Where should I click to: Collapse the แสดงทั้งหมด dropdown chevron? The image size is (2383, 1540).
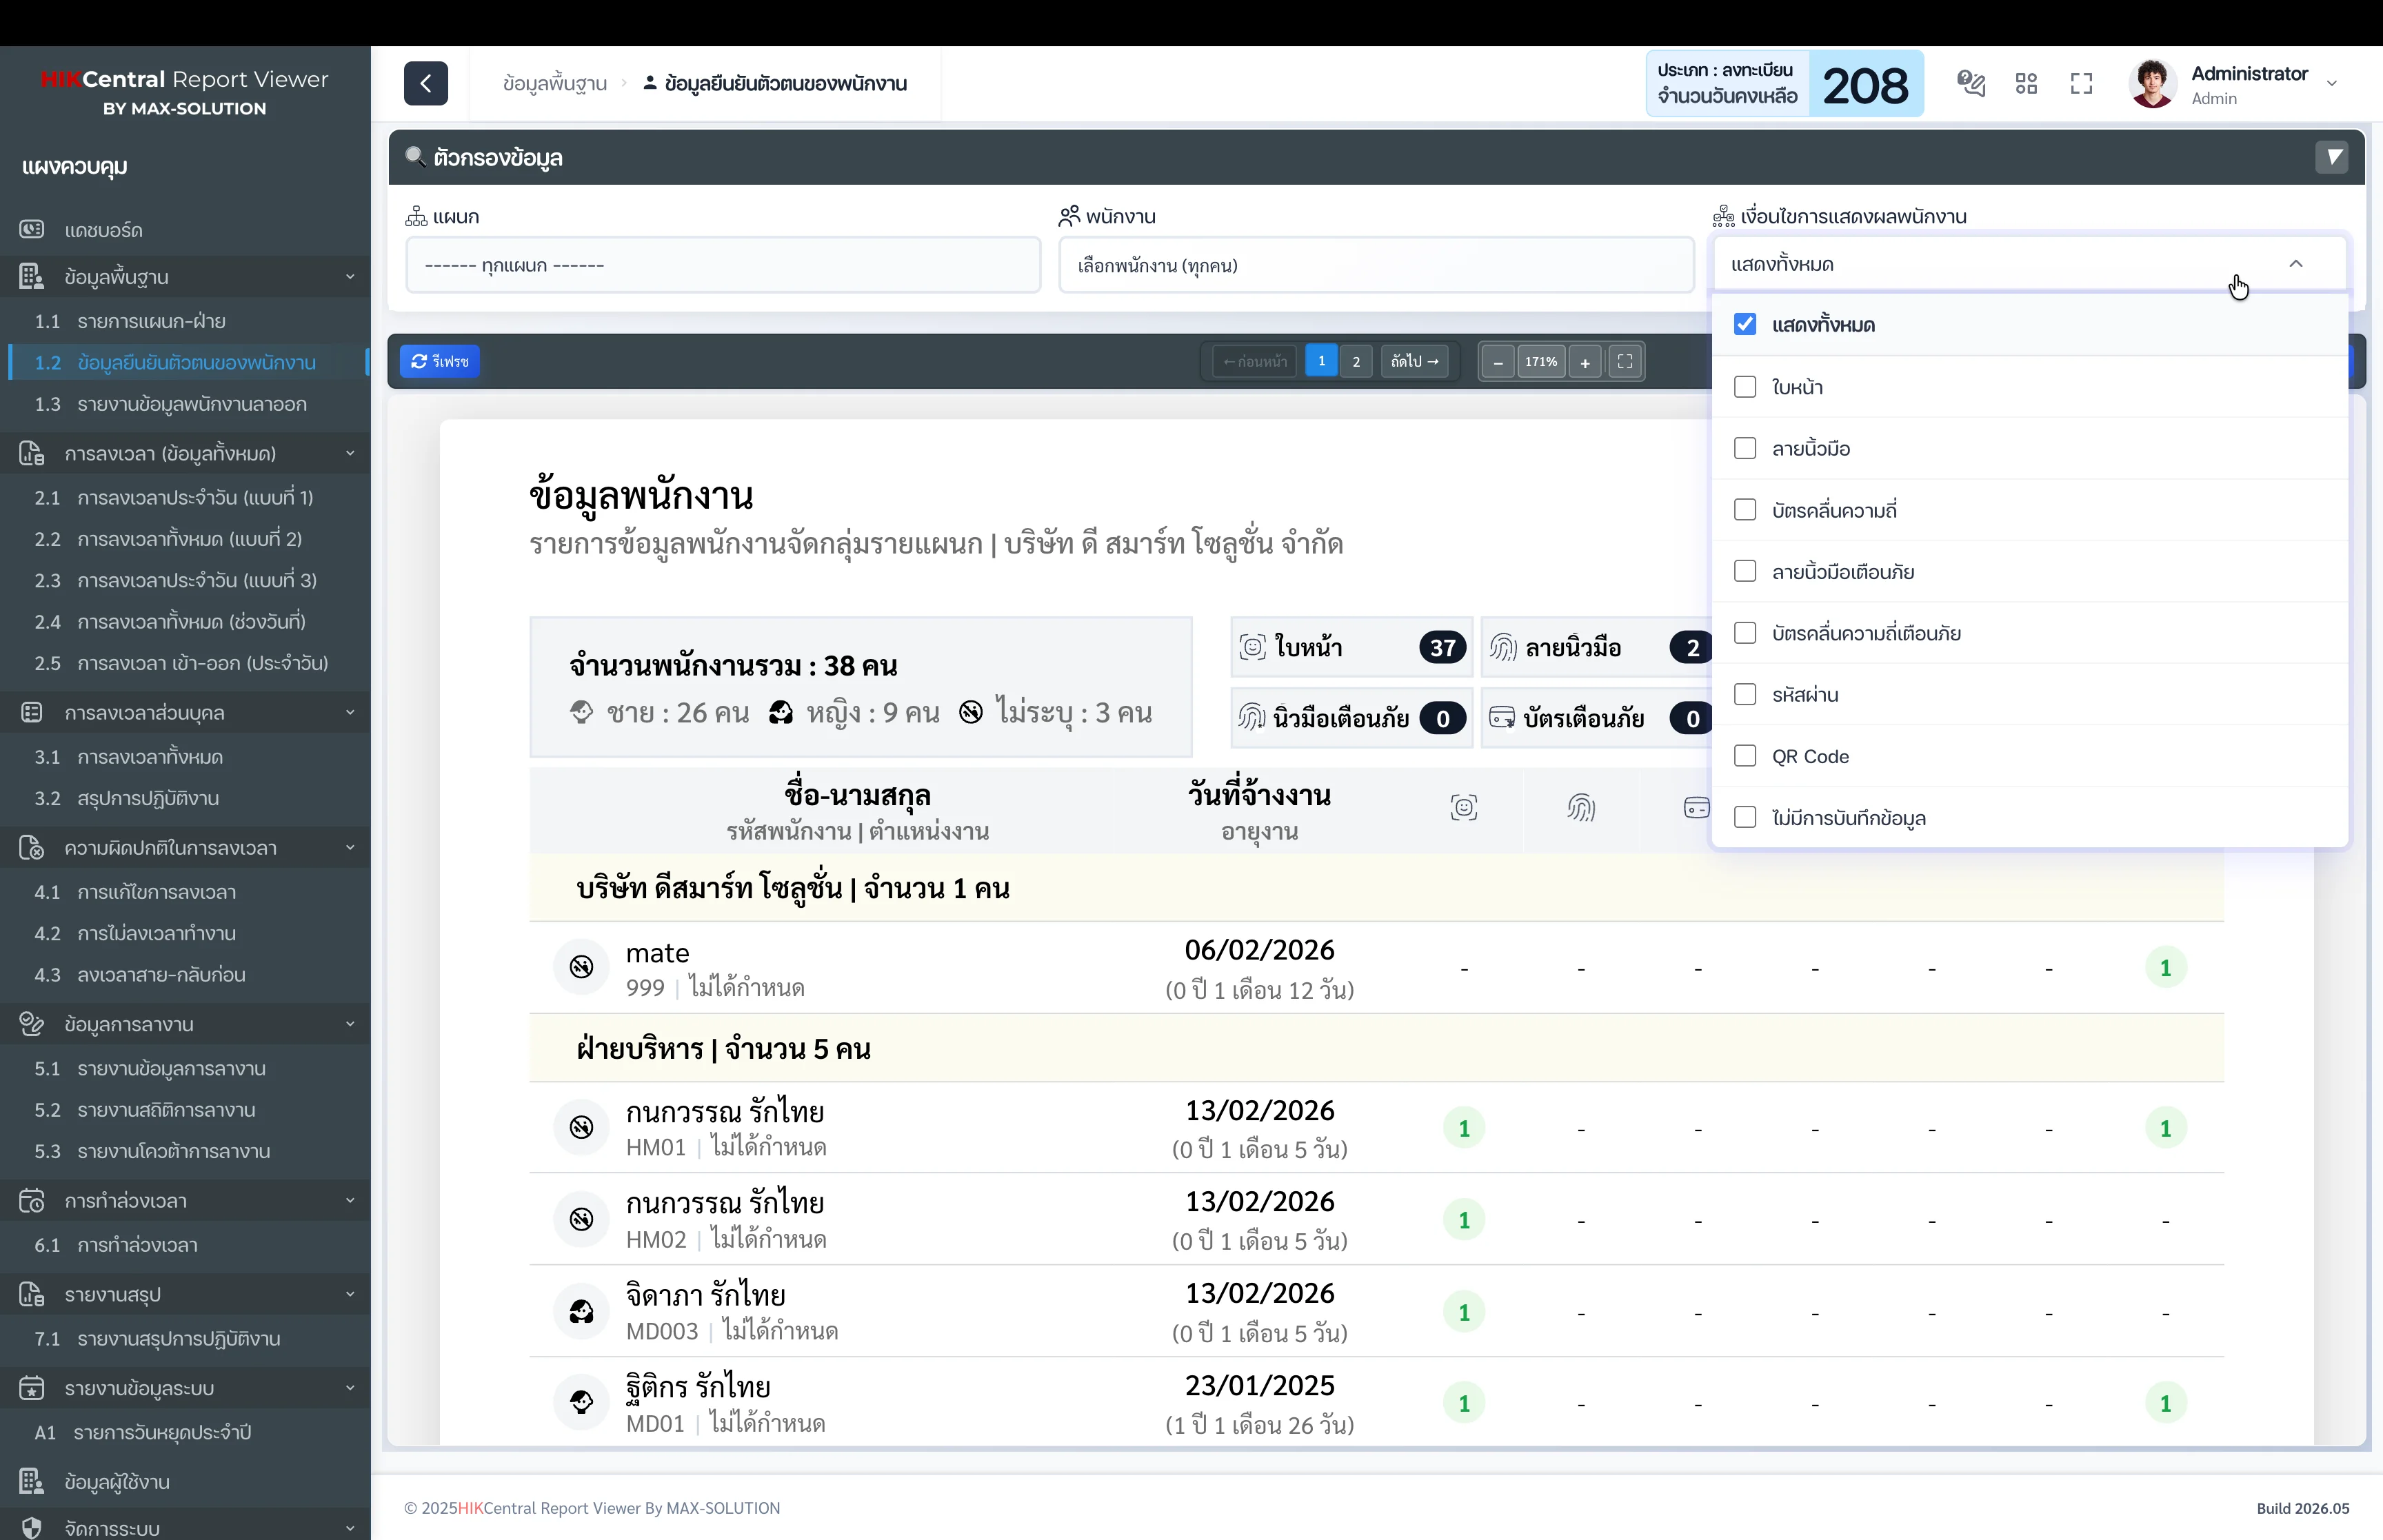2296,264
